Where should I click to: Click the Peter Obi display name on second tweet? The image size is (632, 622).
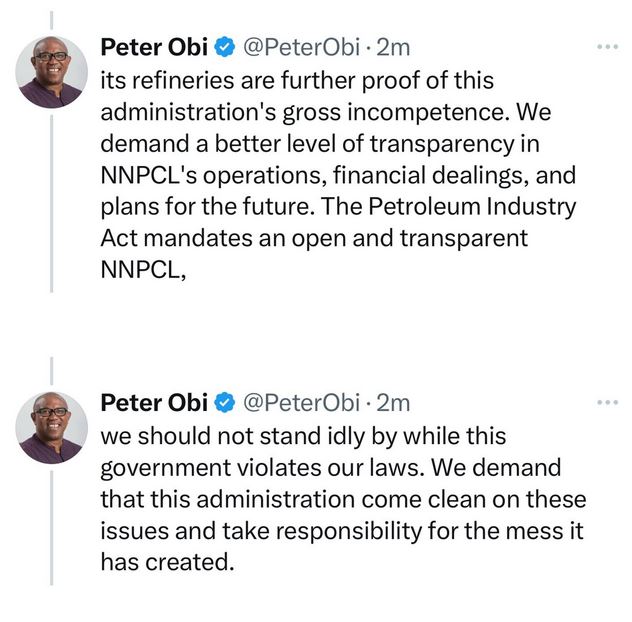click(x=155, y=402)
